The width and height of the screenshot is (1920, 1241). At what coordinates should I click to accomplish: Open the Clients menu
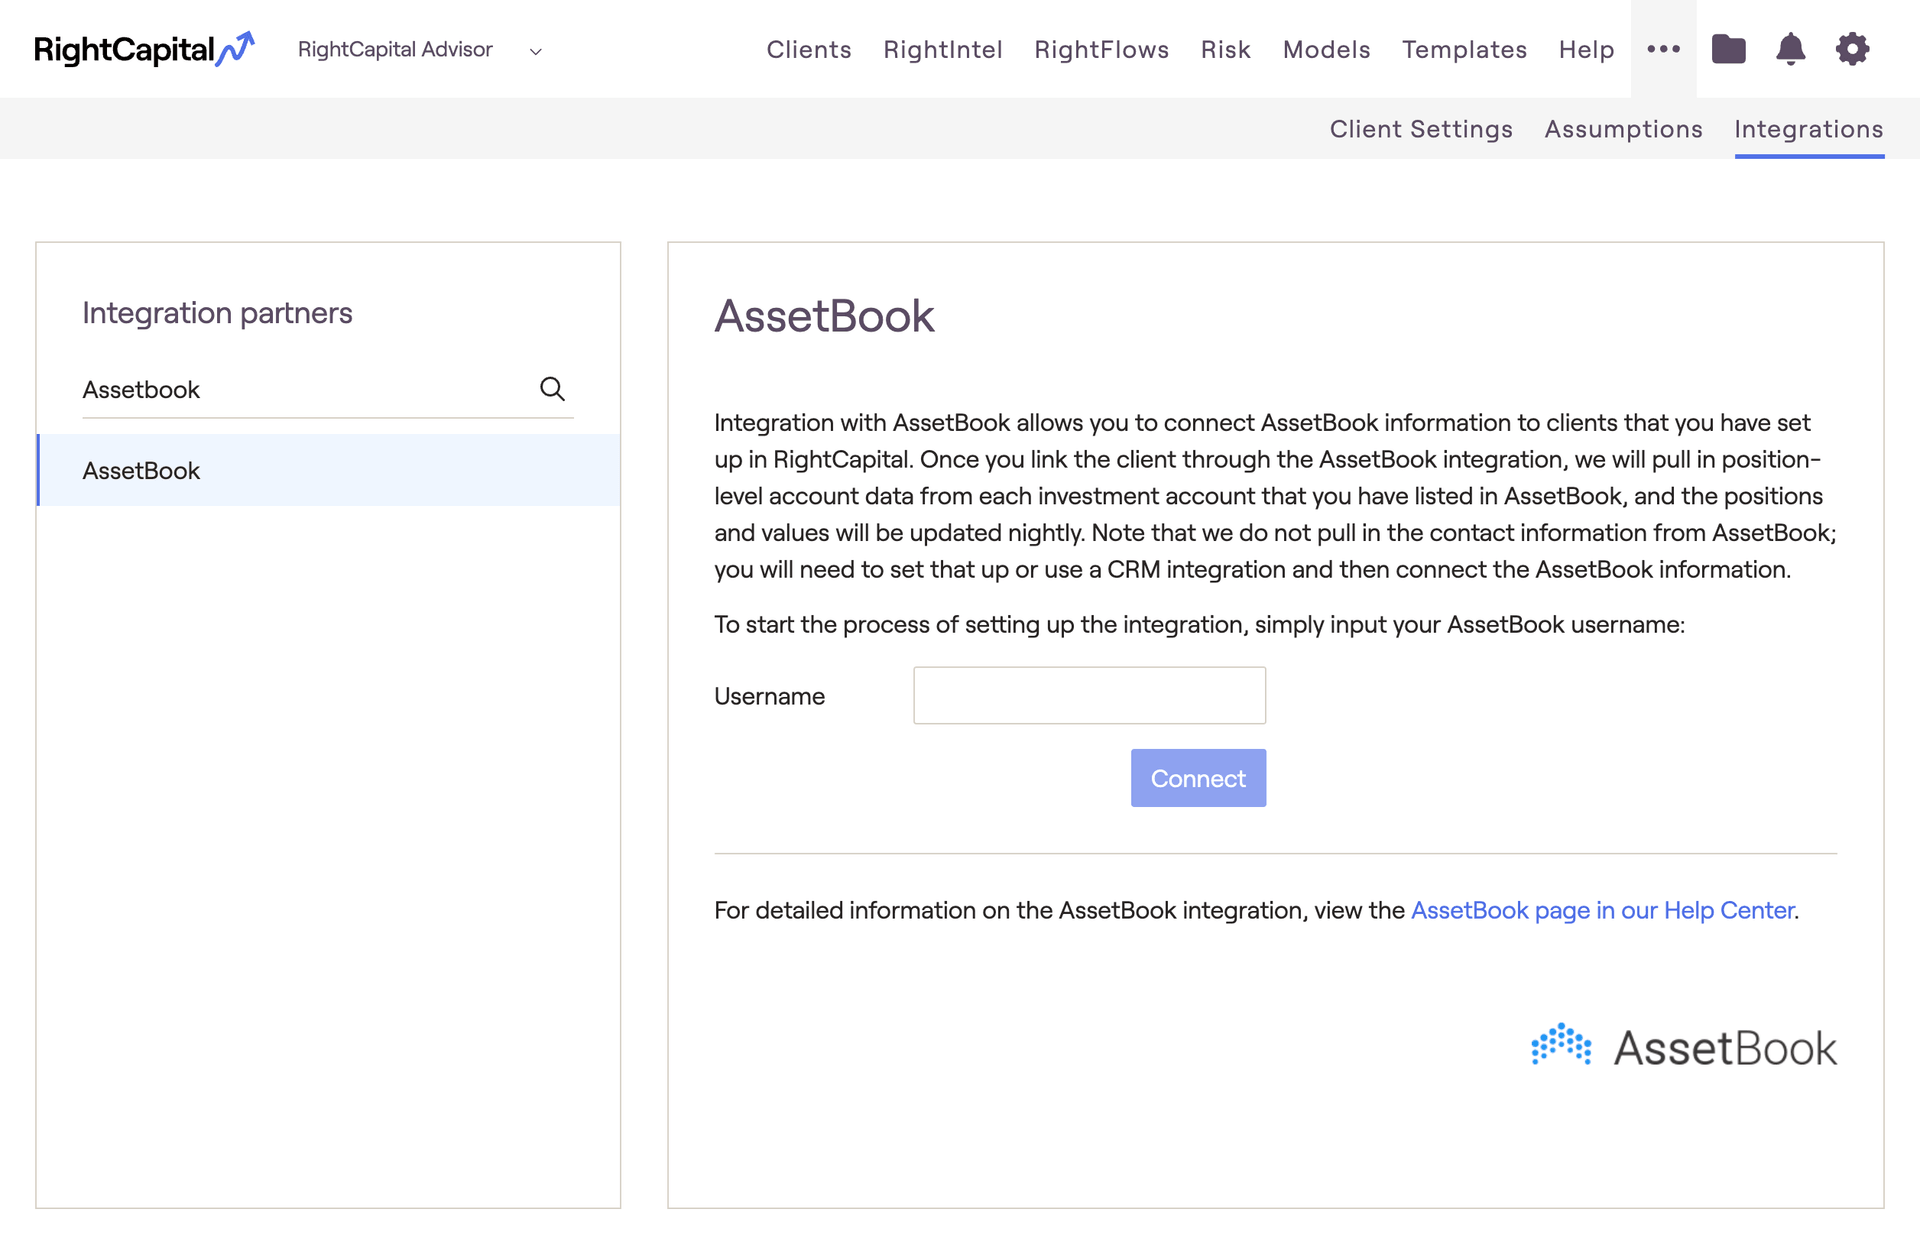coord(808,50)
